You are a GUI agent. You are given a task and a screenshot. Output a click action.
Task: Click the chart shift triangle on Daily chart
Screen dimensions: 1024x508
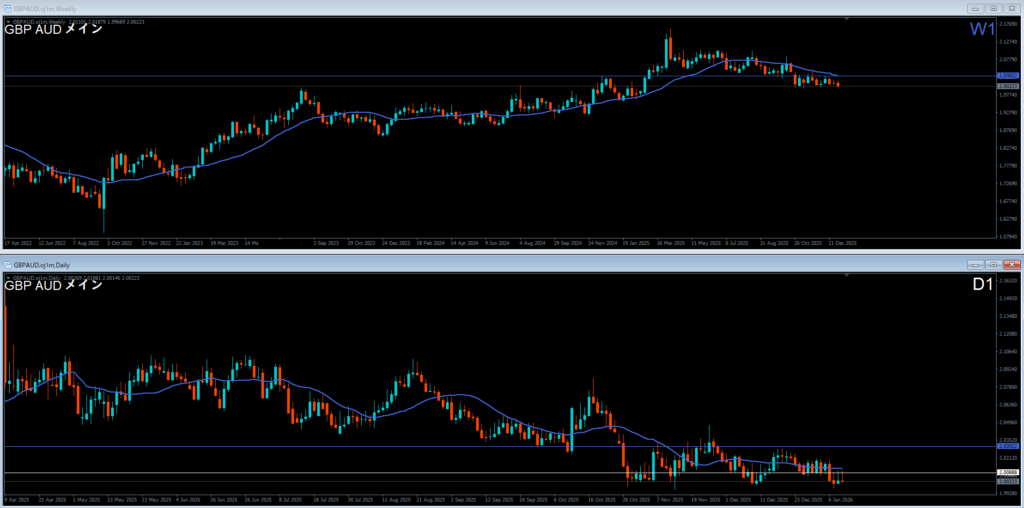847,276
